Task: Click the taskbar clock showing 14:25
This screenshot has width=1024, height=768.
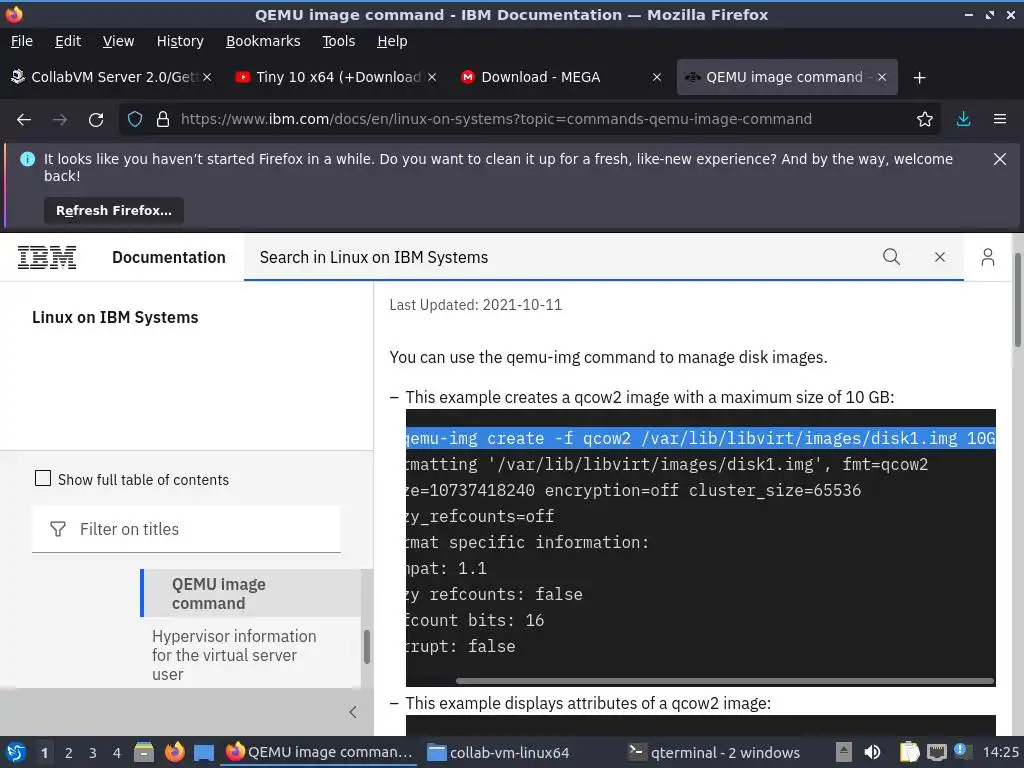Action: point(1000,752)
